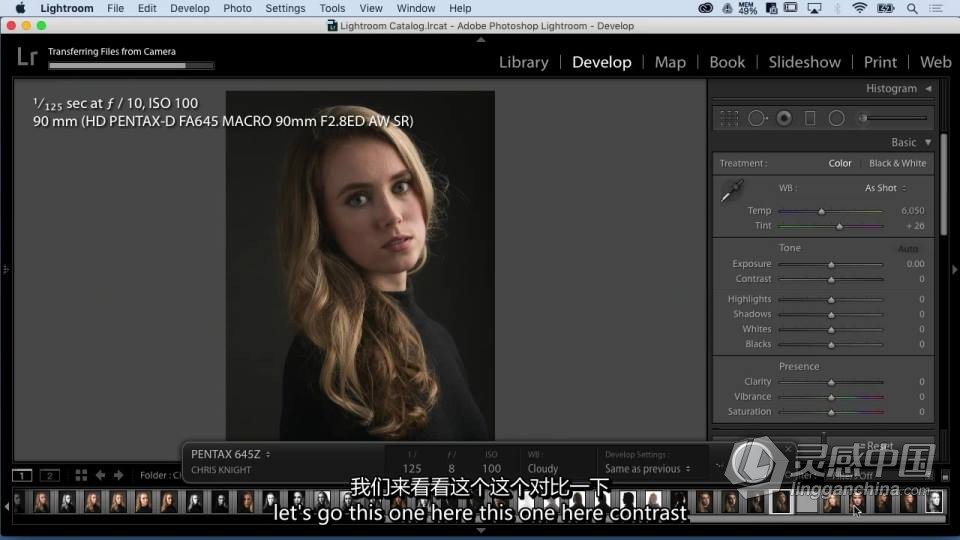The height and width of the screenshot is (540, 960).
Task: Open the Tools menu
Action: point(332,9)
